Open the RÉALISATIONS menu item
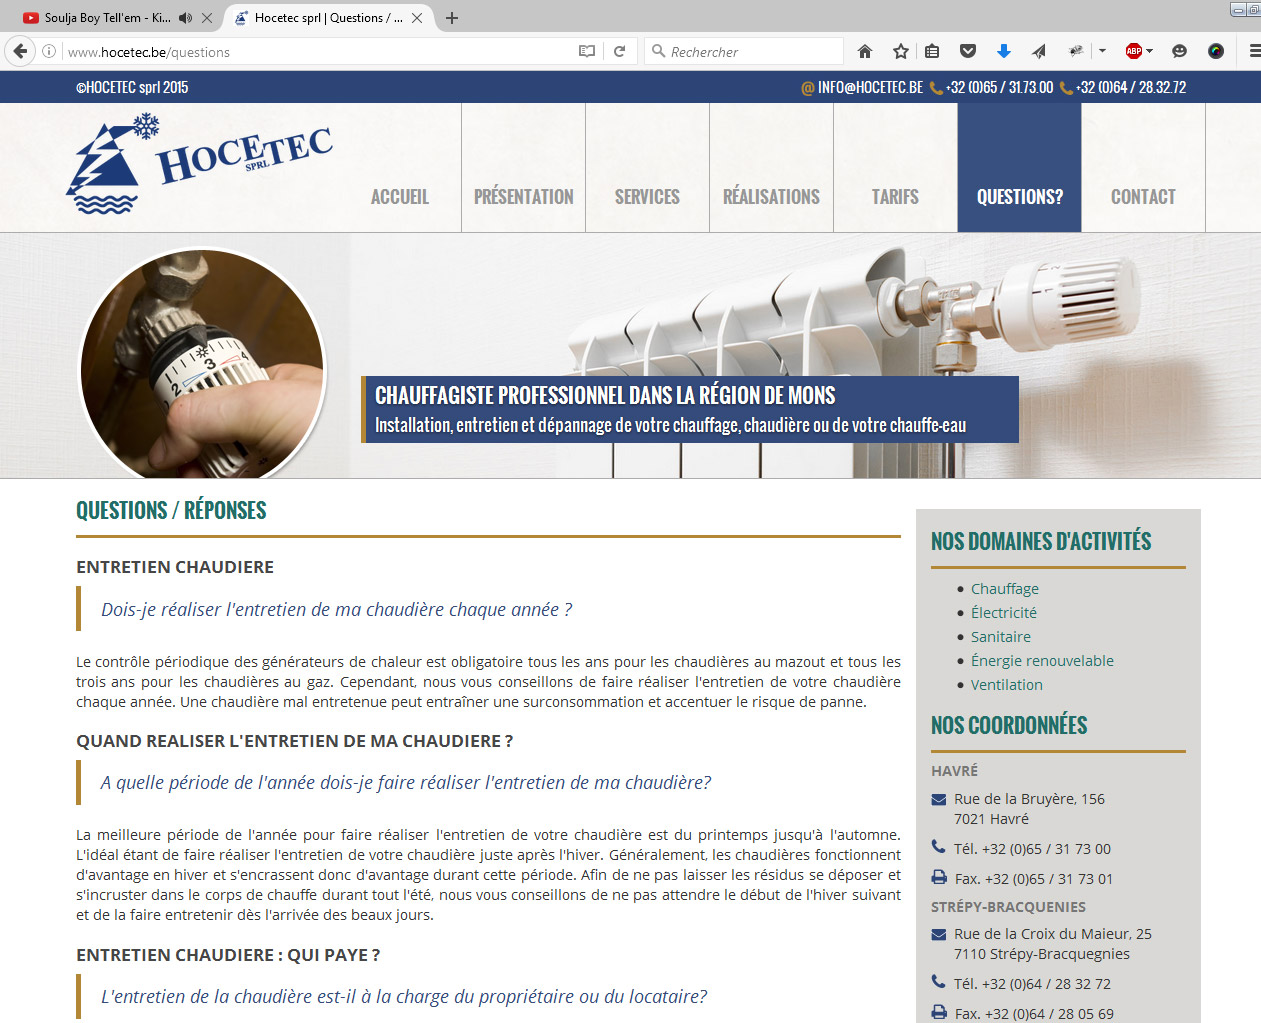This screenshot has height=1023, width=1261. 771,197
